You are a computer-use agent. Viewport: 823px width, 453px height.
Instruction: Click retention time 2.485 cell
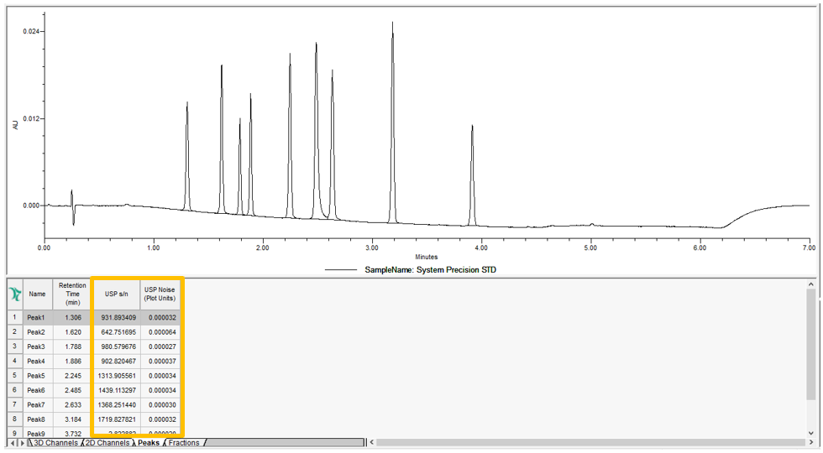point(71,390)
